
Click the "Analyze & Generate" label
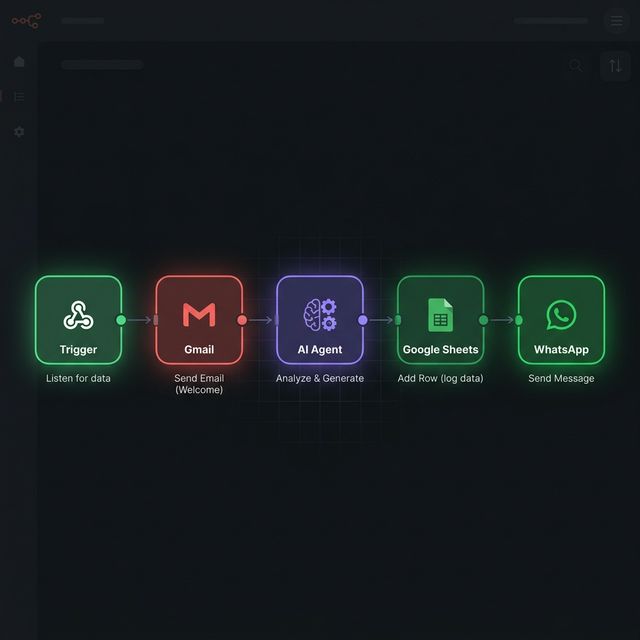coord(320,378)
